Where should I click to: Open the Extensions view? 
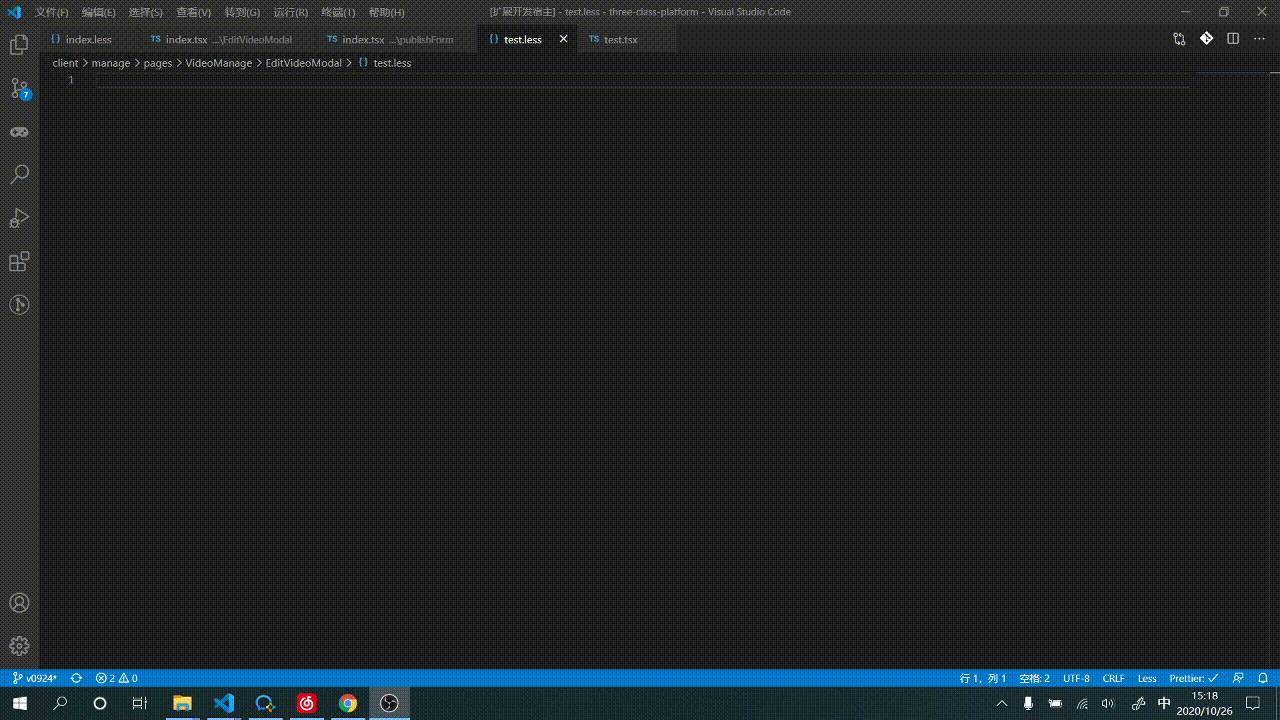click(19, 261)
